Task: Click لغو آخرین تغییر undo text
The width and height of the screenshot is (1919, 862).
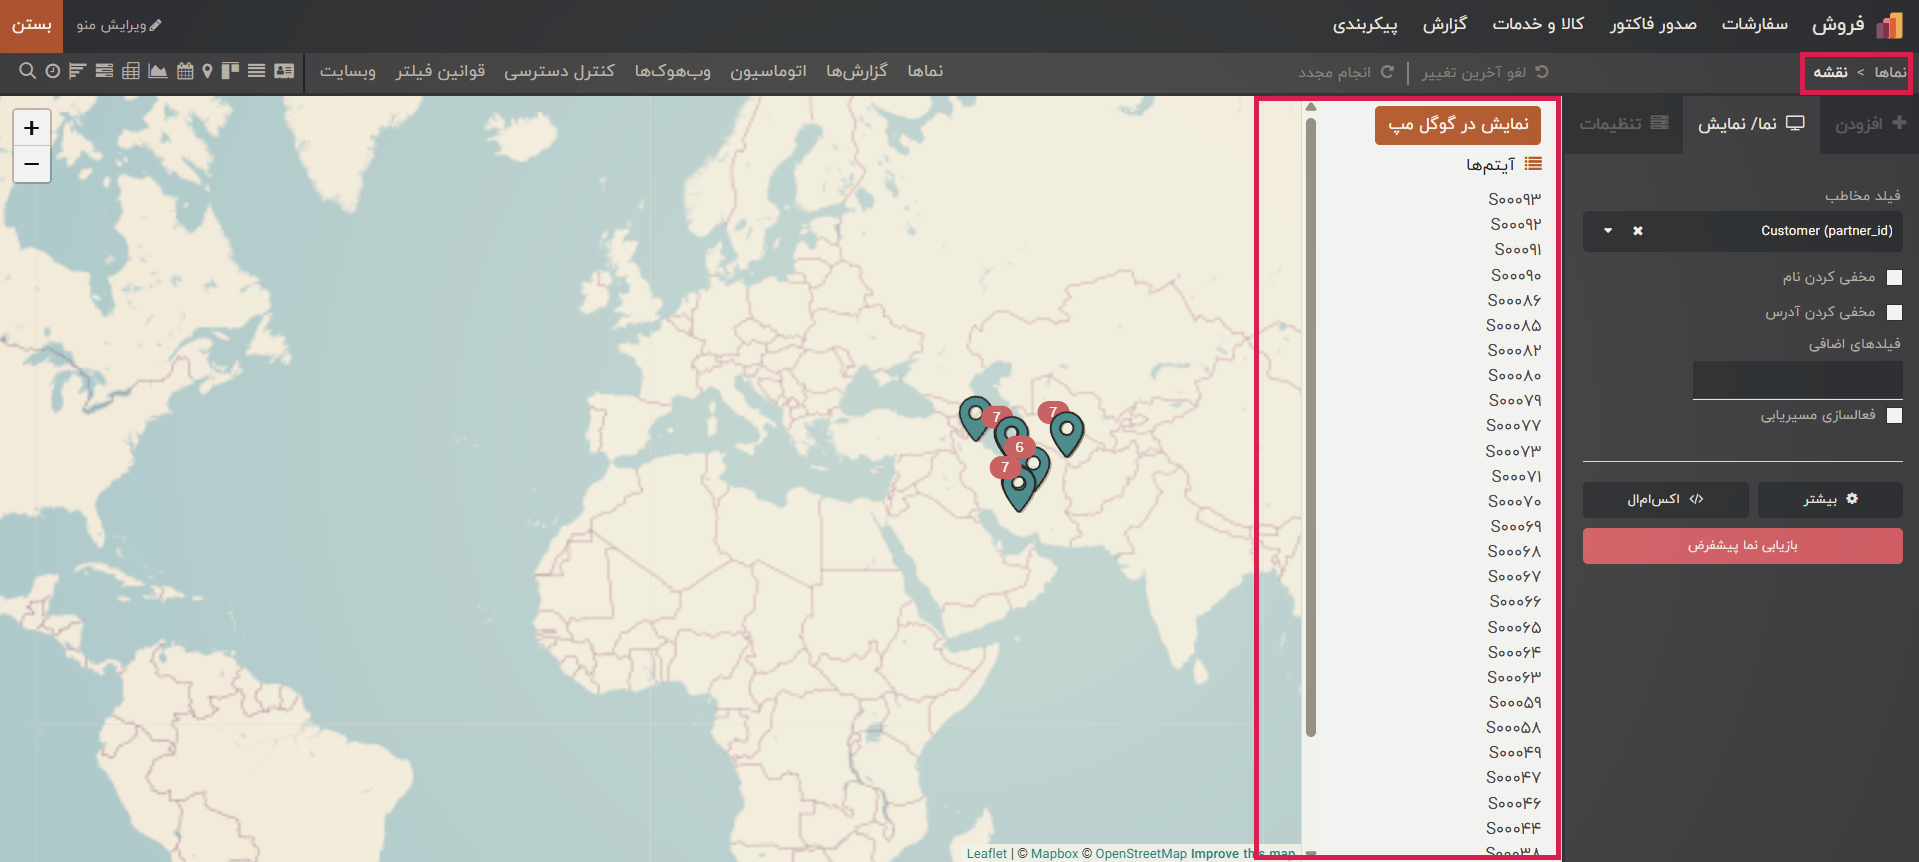Action: (x=1474, y=72)
